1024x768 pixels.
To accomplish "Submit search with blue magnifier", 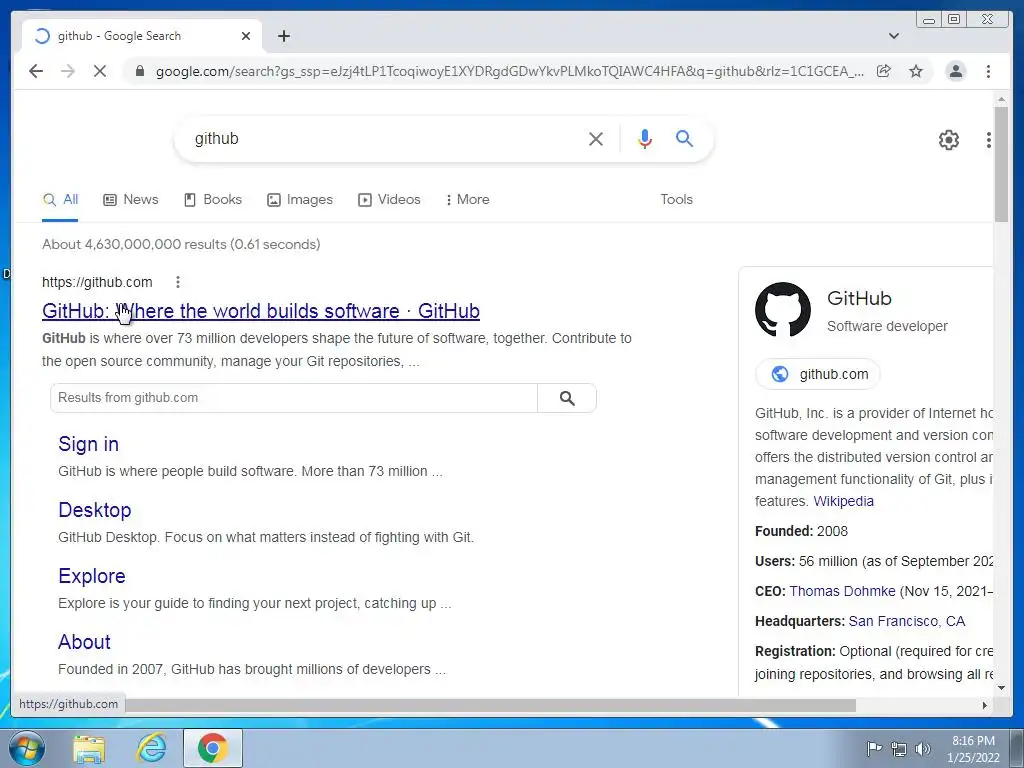I will click(684, 138).
